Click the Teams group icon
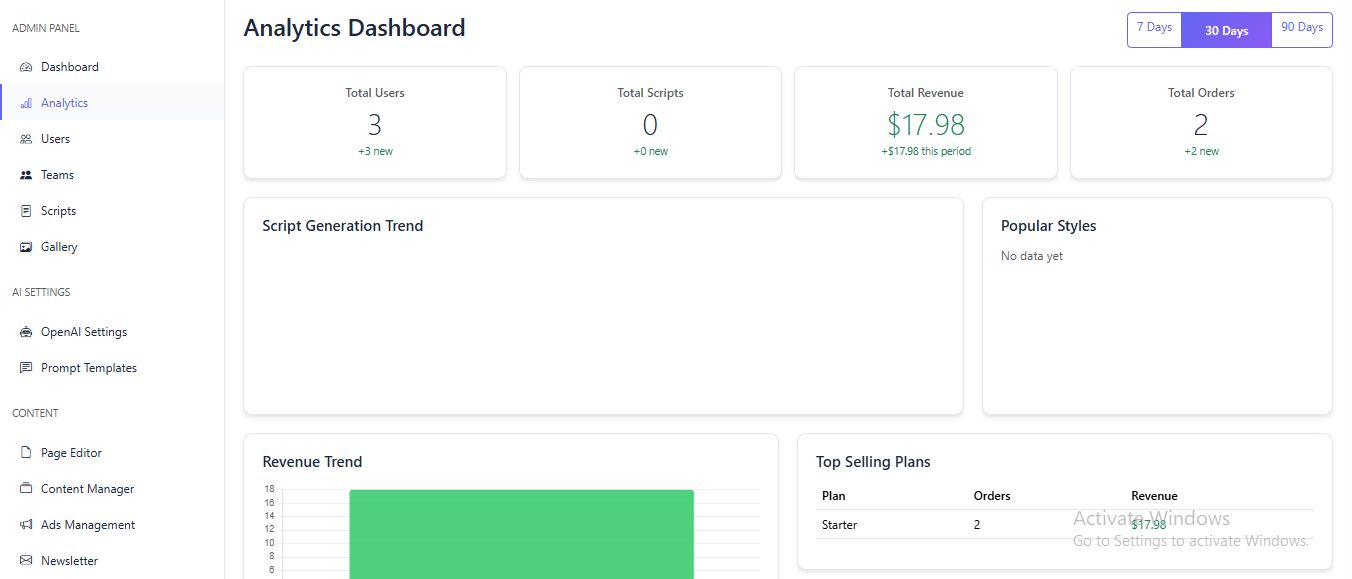 pos(26,175)
